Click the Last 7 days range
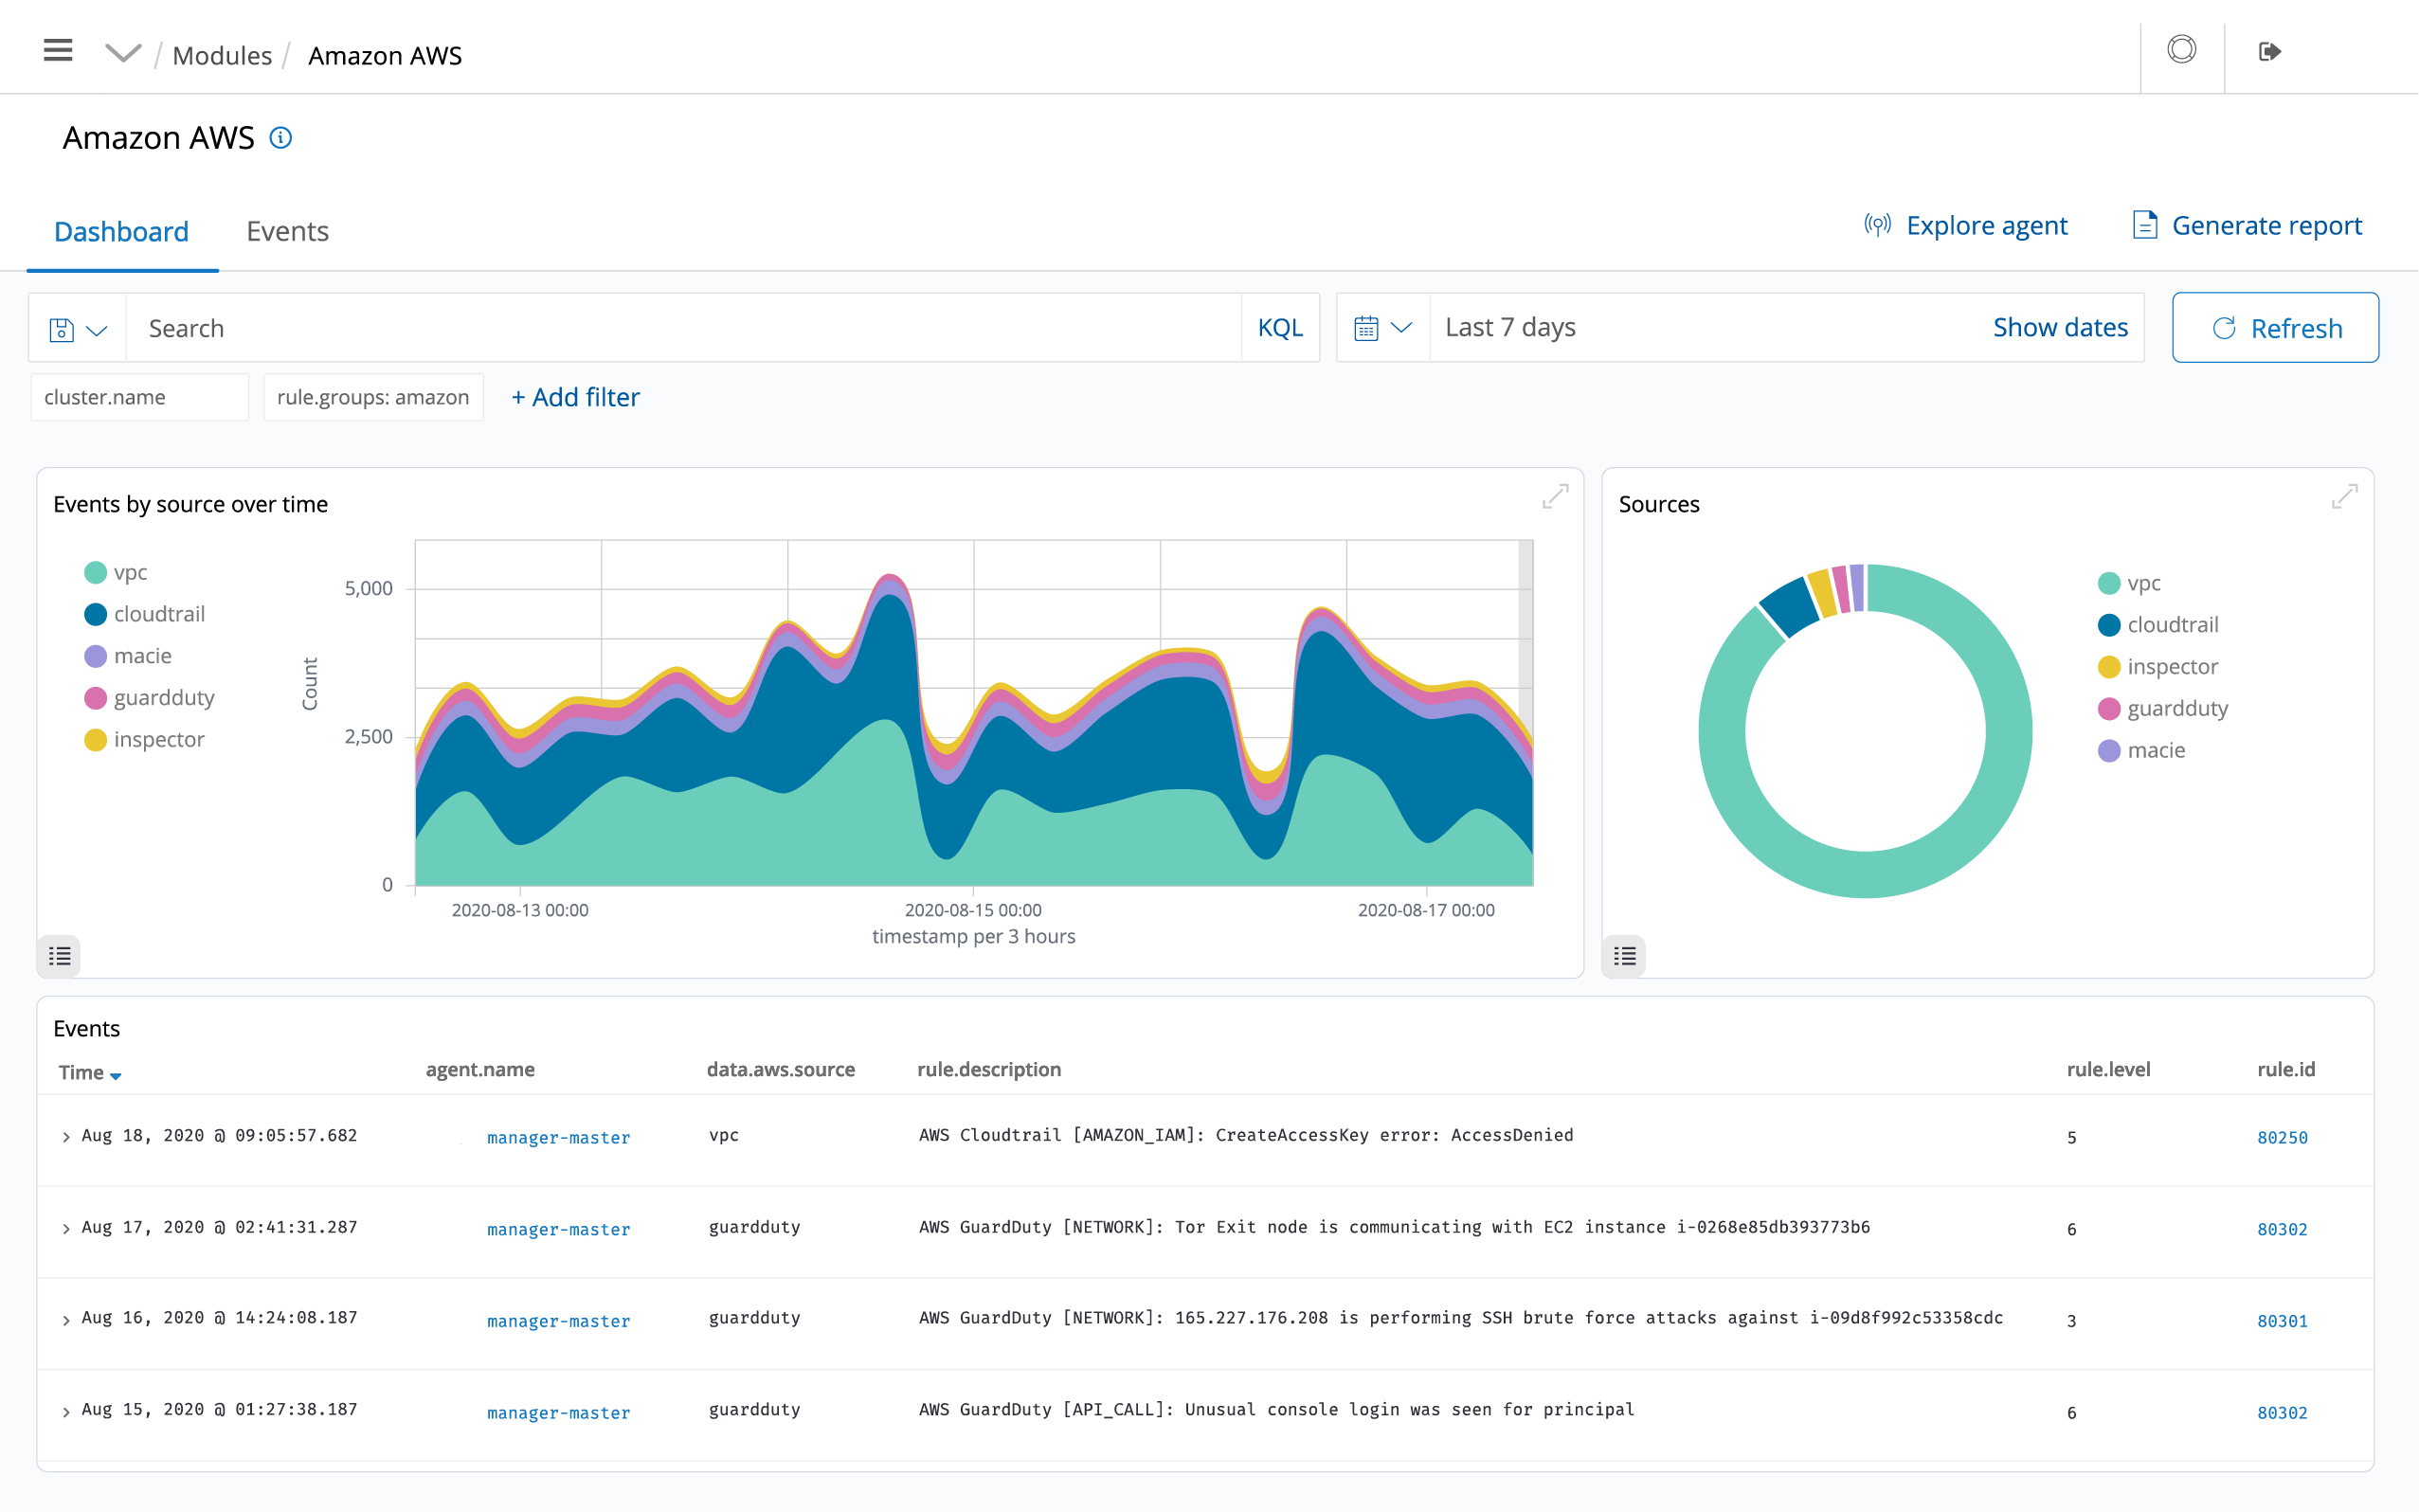This screenshot has height=1512, width=2419. pos(1510,327)
